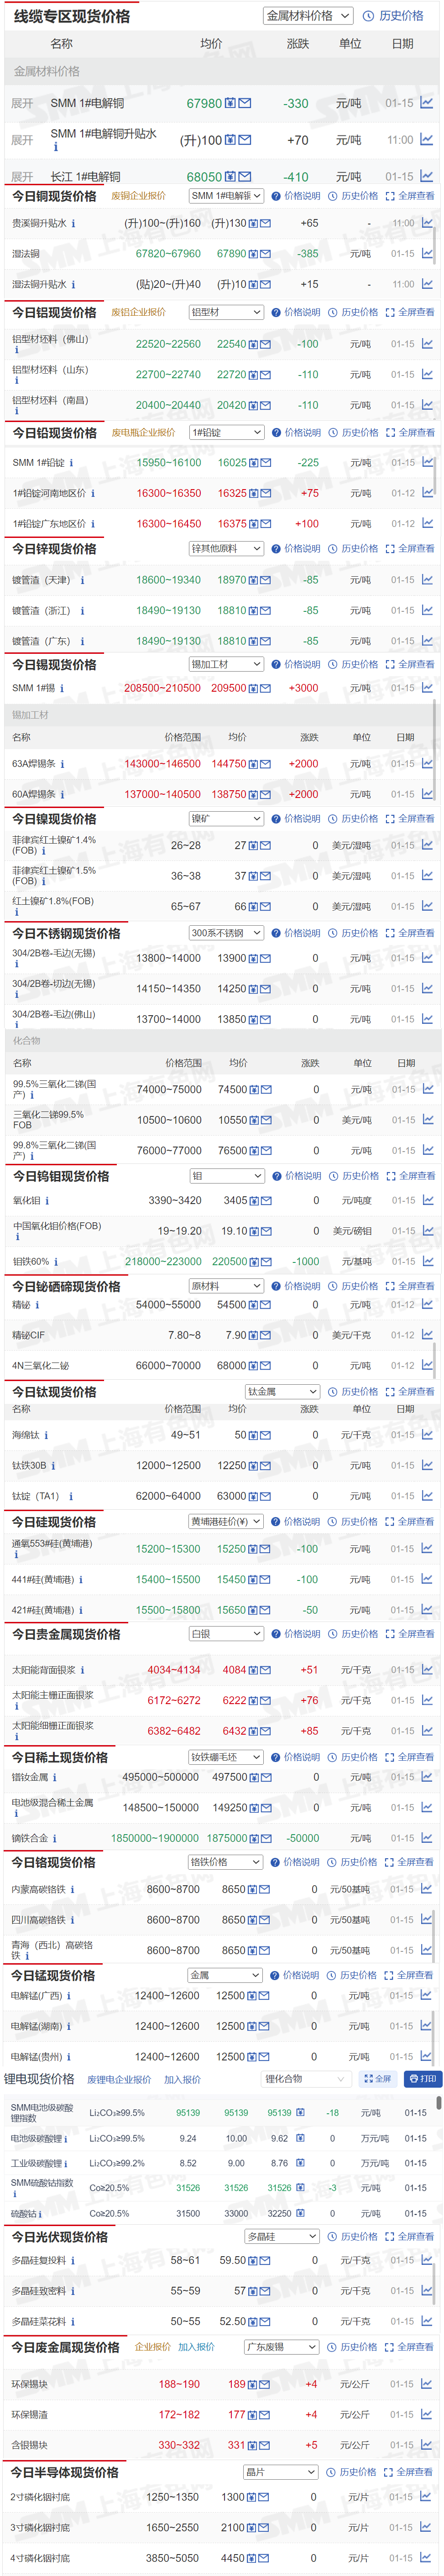Open trend chart for 钼铁60%
This screenshot has height=2576, width=444.
point(428,1261)
